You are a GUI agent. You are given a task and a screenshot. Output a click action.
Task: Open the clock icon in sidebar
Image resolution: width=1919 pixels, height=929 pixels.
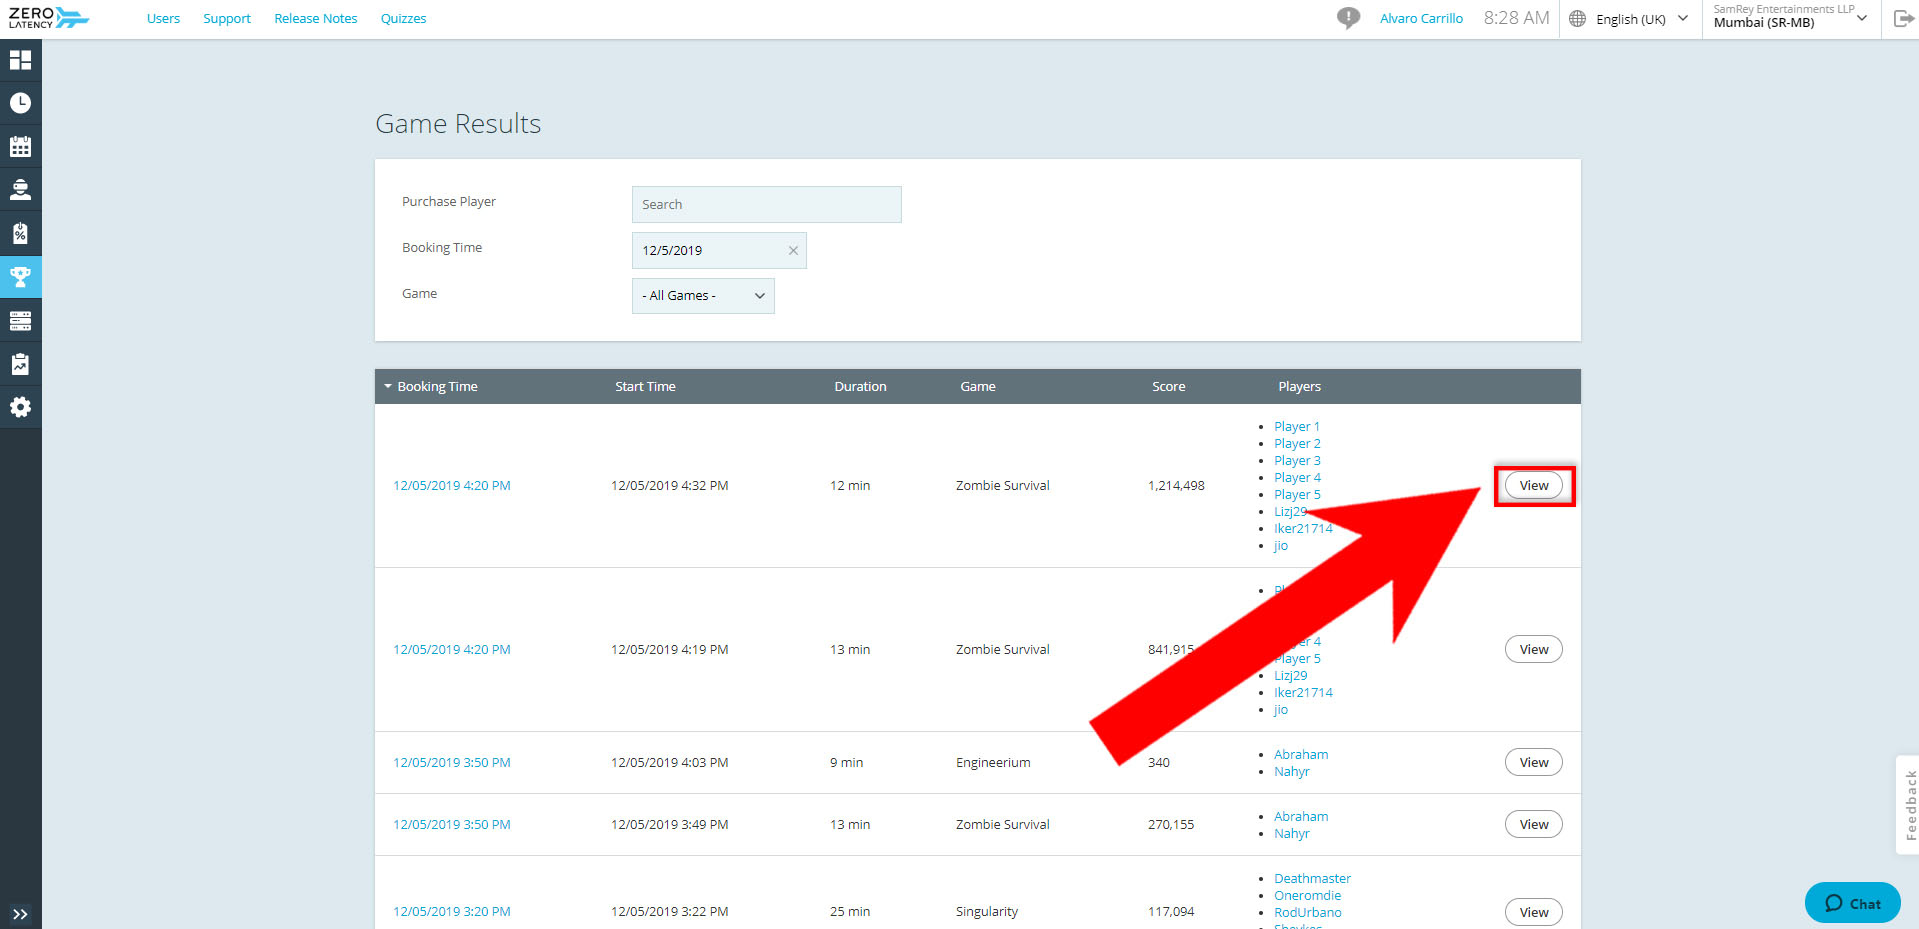click(20, 103)
